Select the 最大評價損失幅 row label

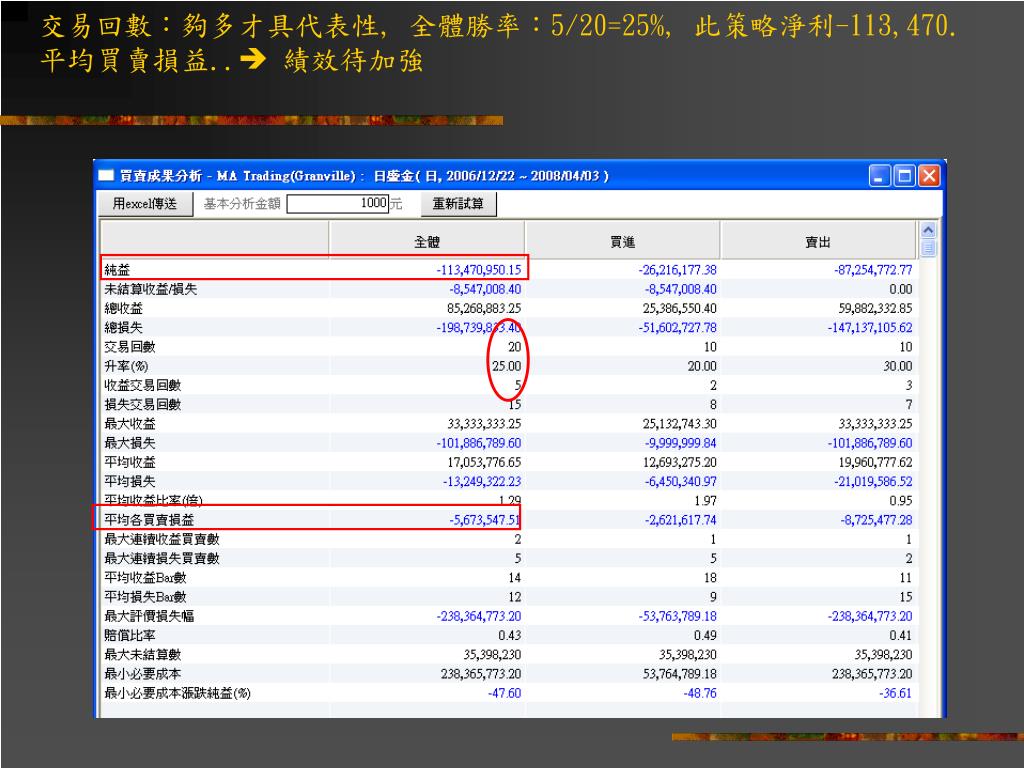[x=150, y=616]
